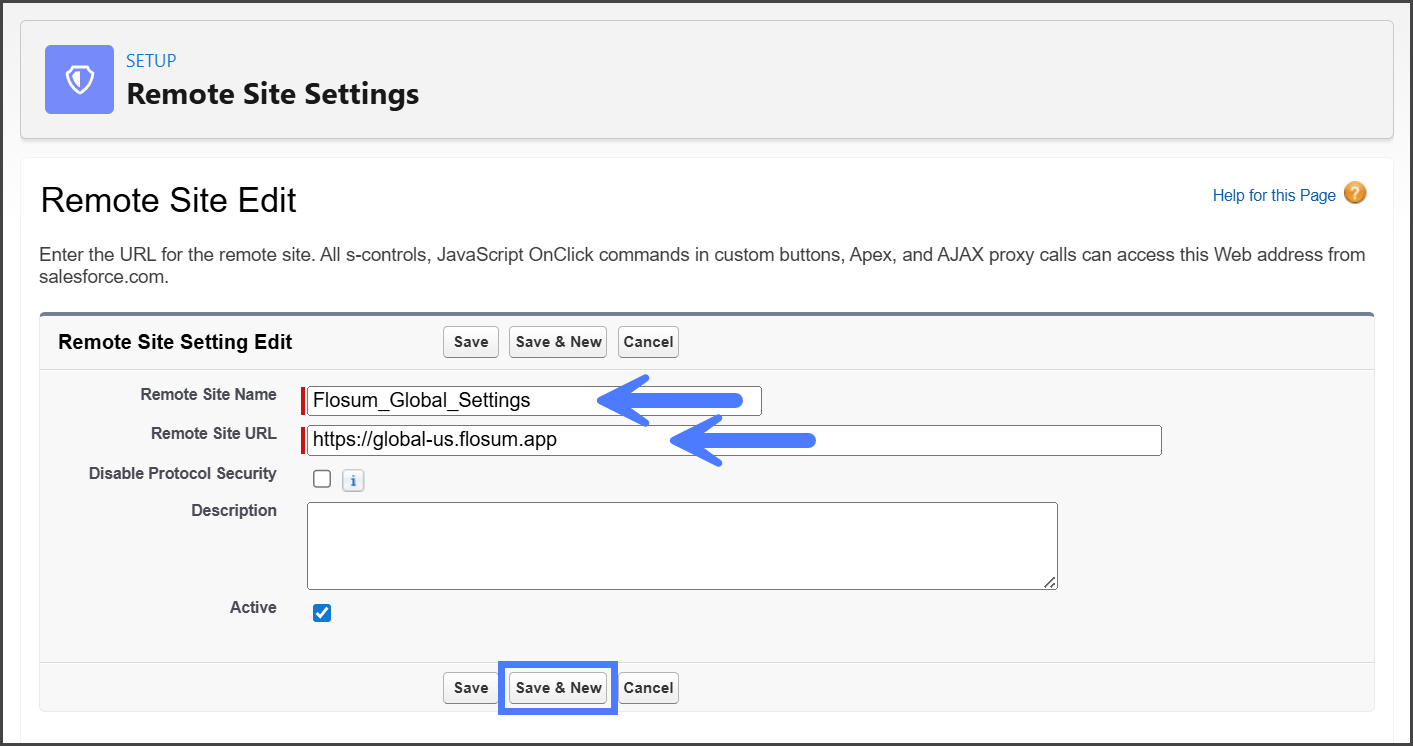Click the highlighted bottom Save & New button
1413x746 pixels.
coord(558,688)
